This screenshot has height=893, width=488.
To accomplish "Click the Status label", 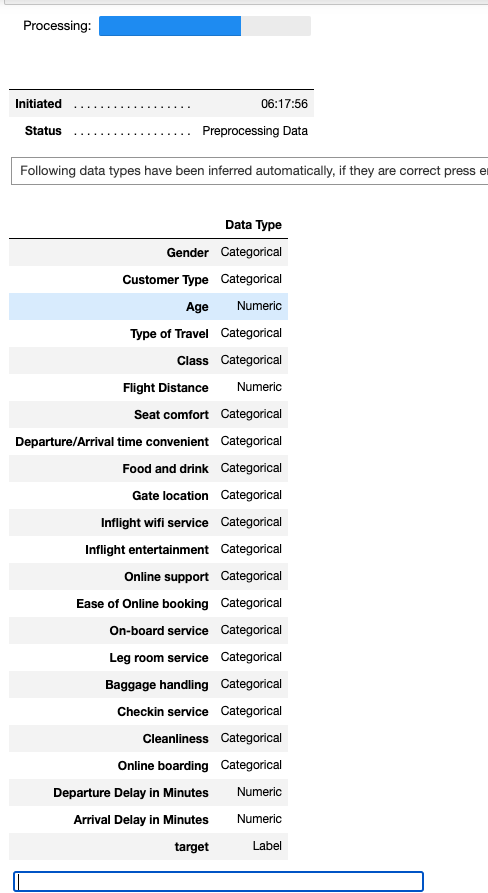I will pyautogui.click(x=43, y=131).
